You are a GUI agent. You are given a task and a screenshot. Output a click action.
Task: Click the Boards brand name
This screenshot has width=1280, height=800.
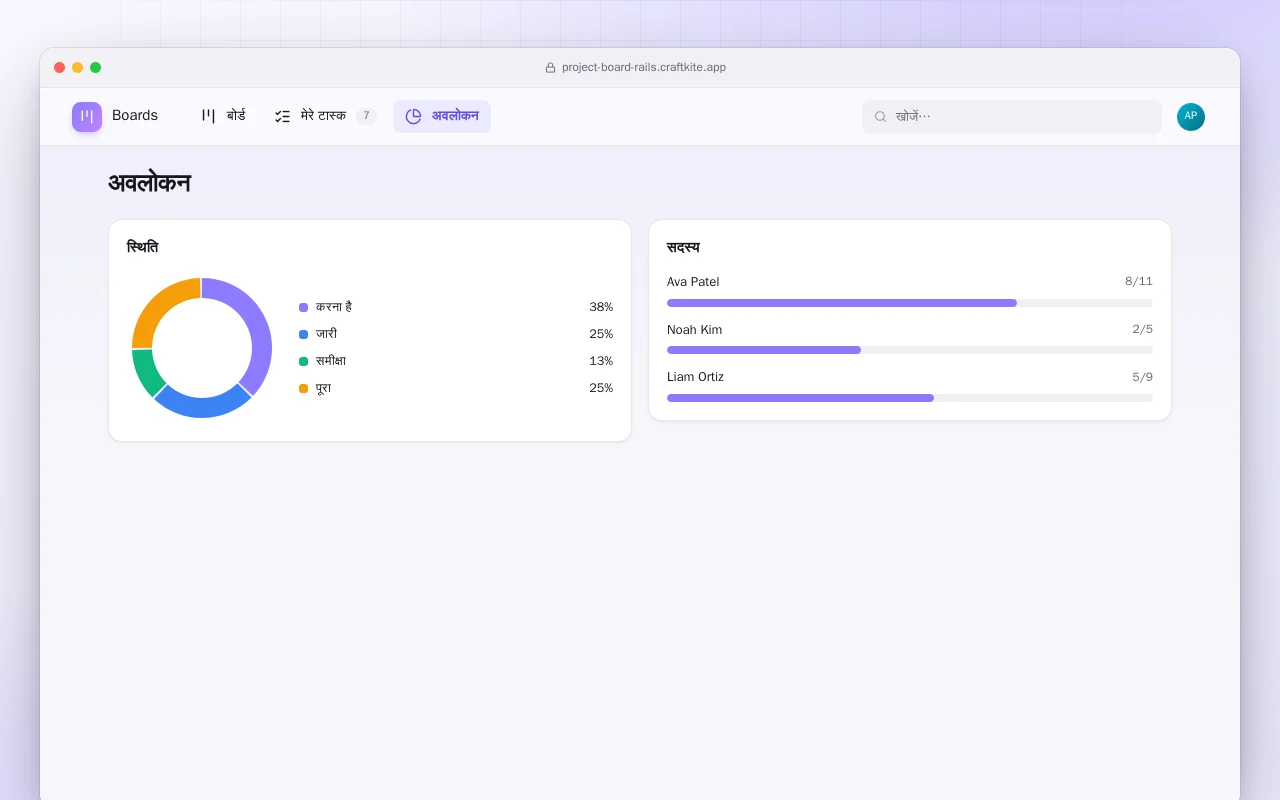click(135, 116)
